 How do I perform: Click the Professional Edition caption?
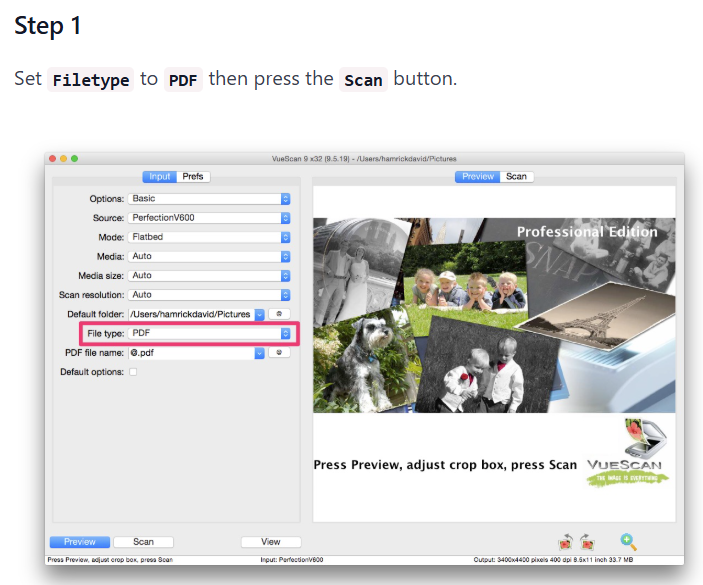click(x=587, y=232)
